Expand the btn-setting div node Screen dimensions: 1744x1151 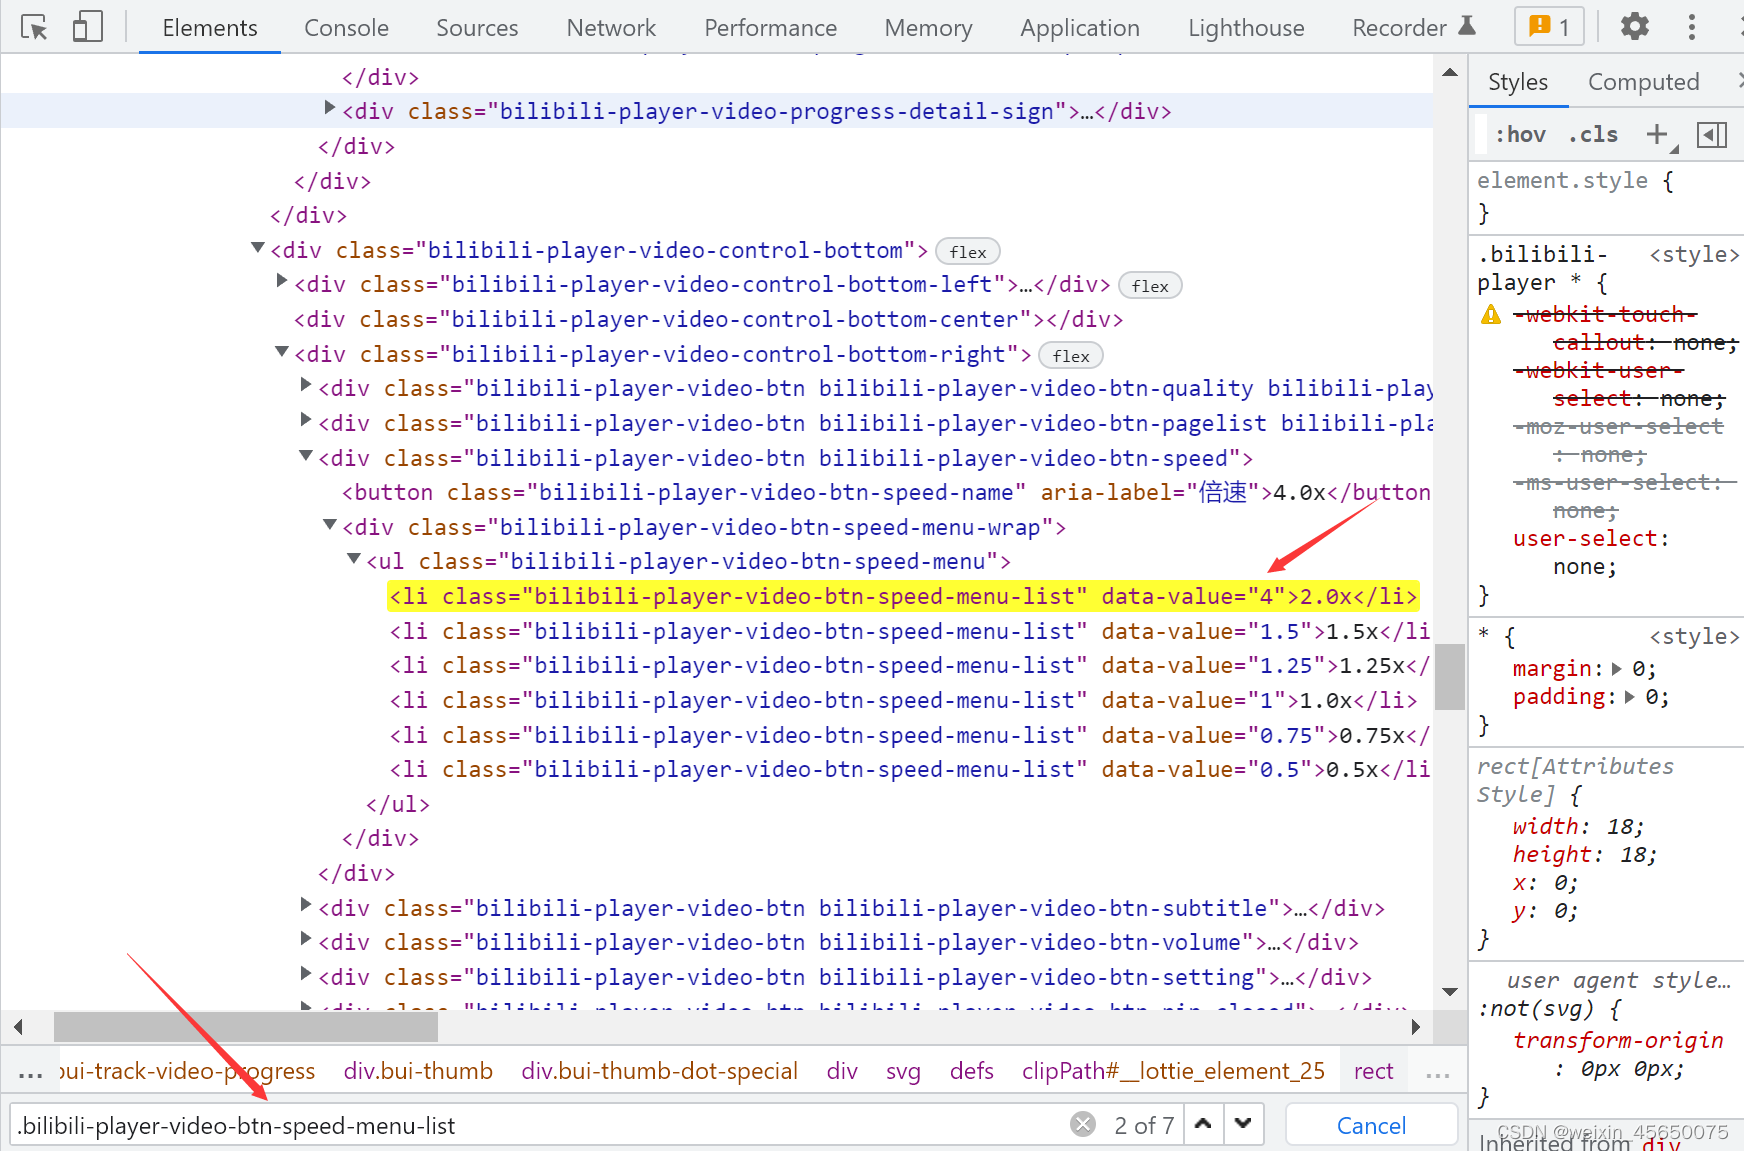[306, 974]
